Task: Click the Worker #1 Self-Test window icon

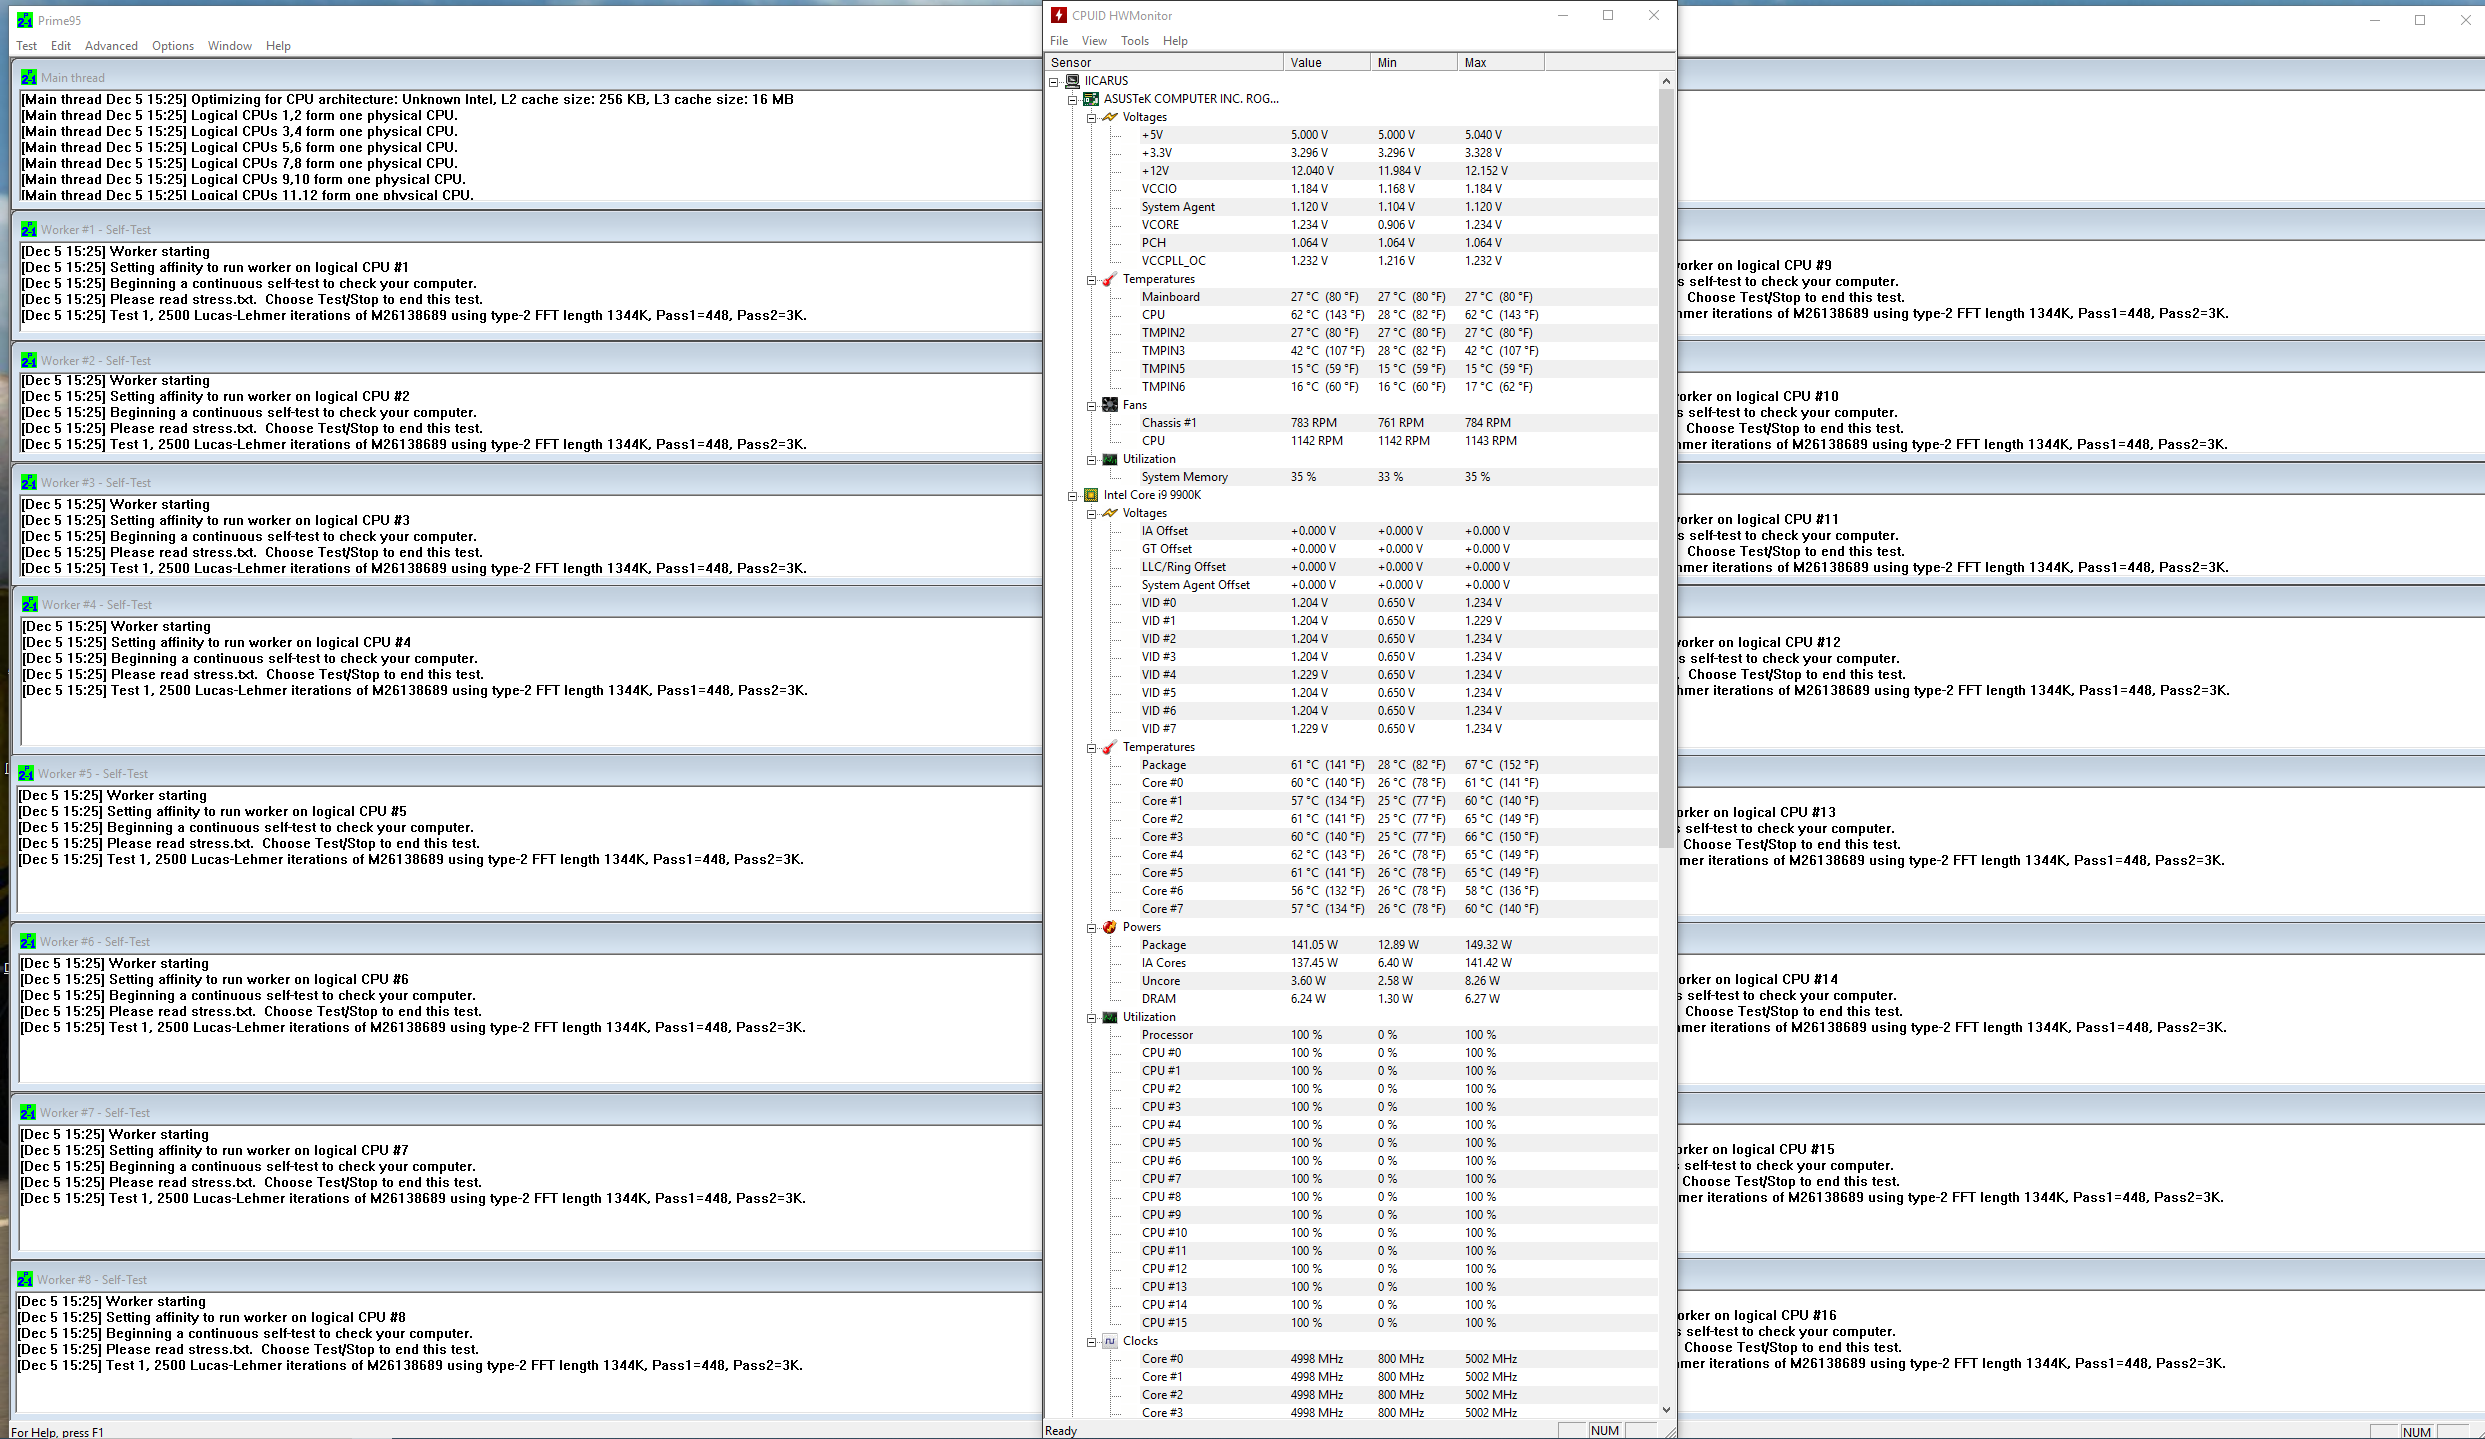Action: (x=29, y=229)
